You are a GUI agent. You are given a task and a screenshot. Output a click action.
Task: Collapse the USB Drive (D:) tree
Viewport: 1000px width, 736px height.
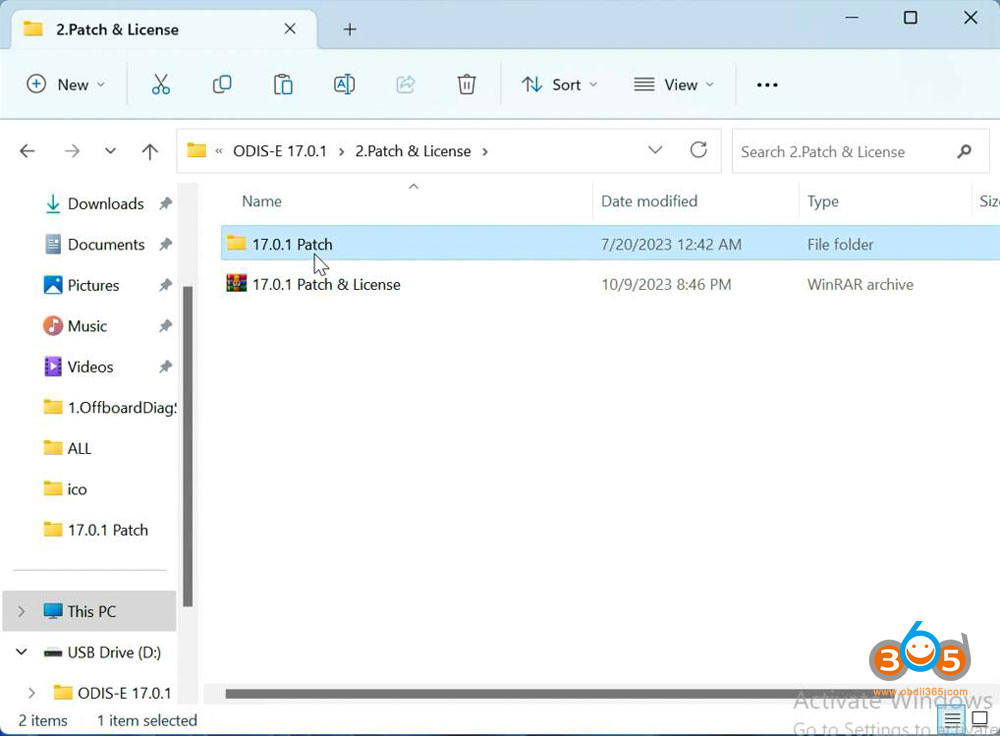tap(20, 652)
